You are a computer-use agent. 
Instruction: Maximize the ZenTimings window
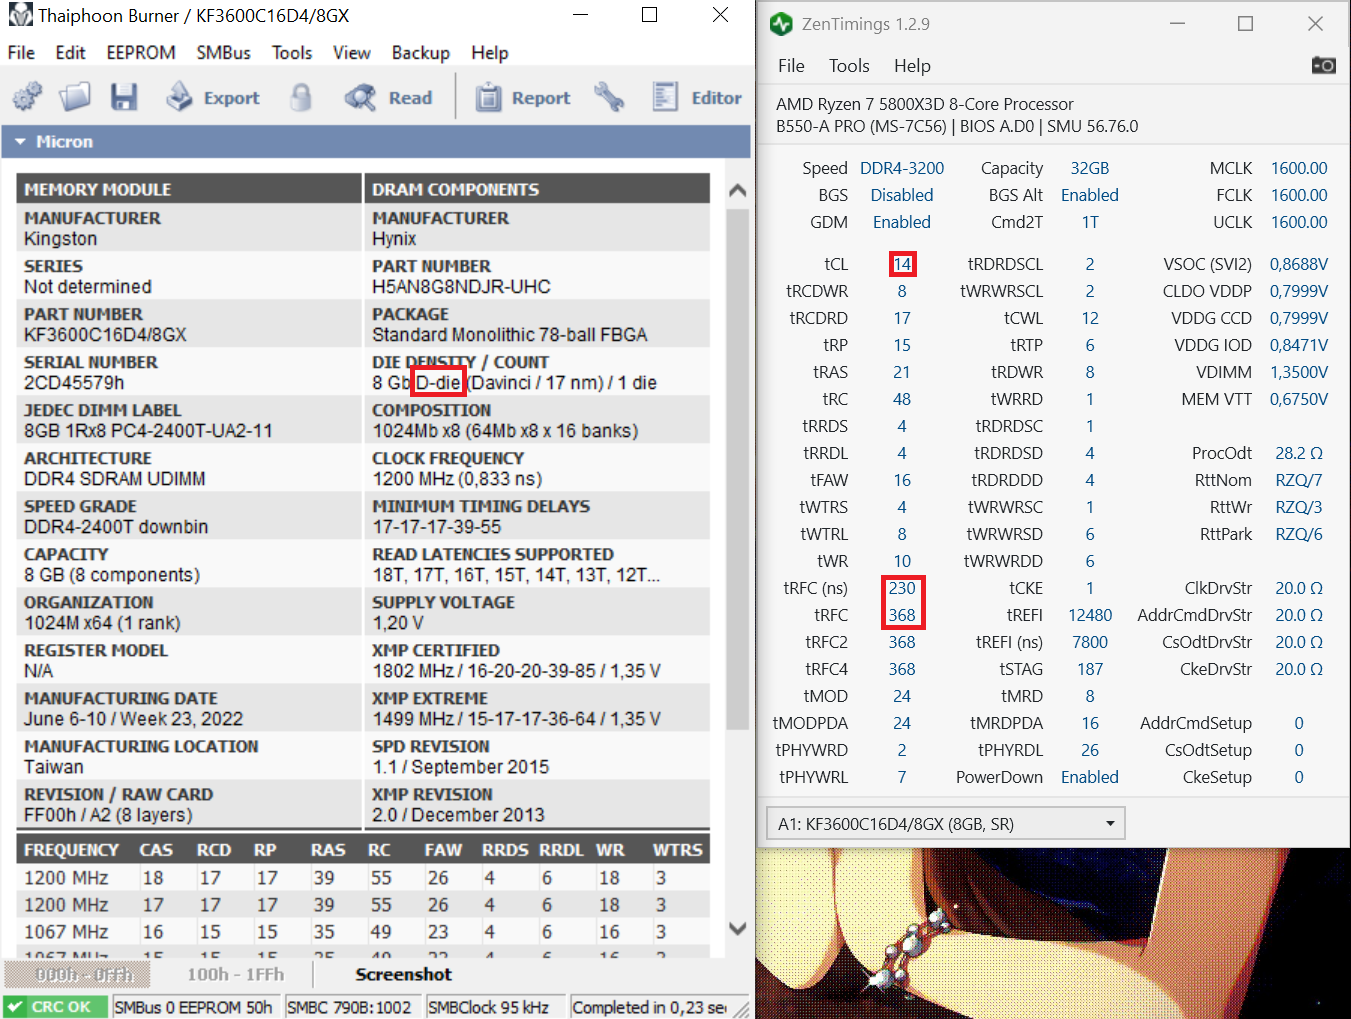[x=1245, y=24]
